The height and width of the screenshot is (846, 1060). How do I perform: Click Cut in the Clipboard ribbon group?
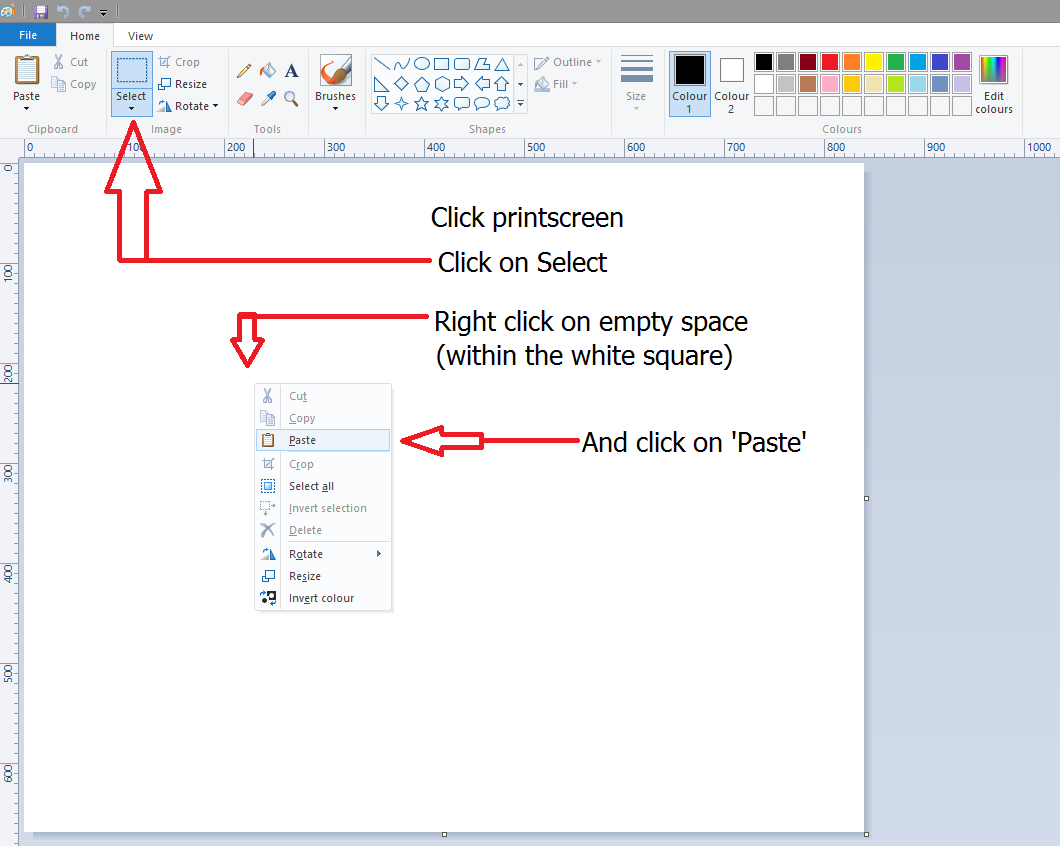(x=71, y=62)
